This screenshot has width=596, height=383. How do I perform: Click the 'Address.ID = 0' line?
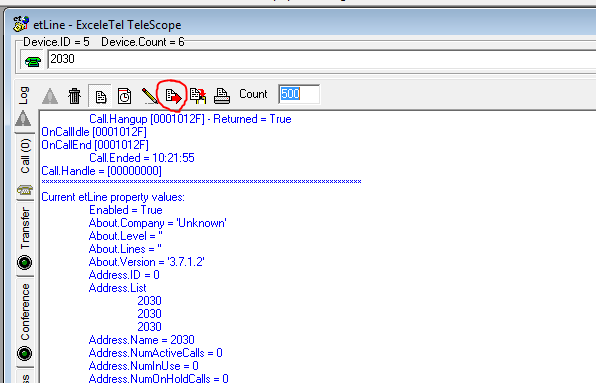(124, 275)
